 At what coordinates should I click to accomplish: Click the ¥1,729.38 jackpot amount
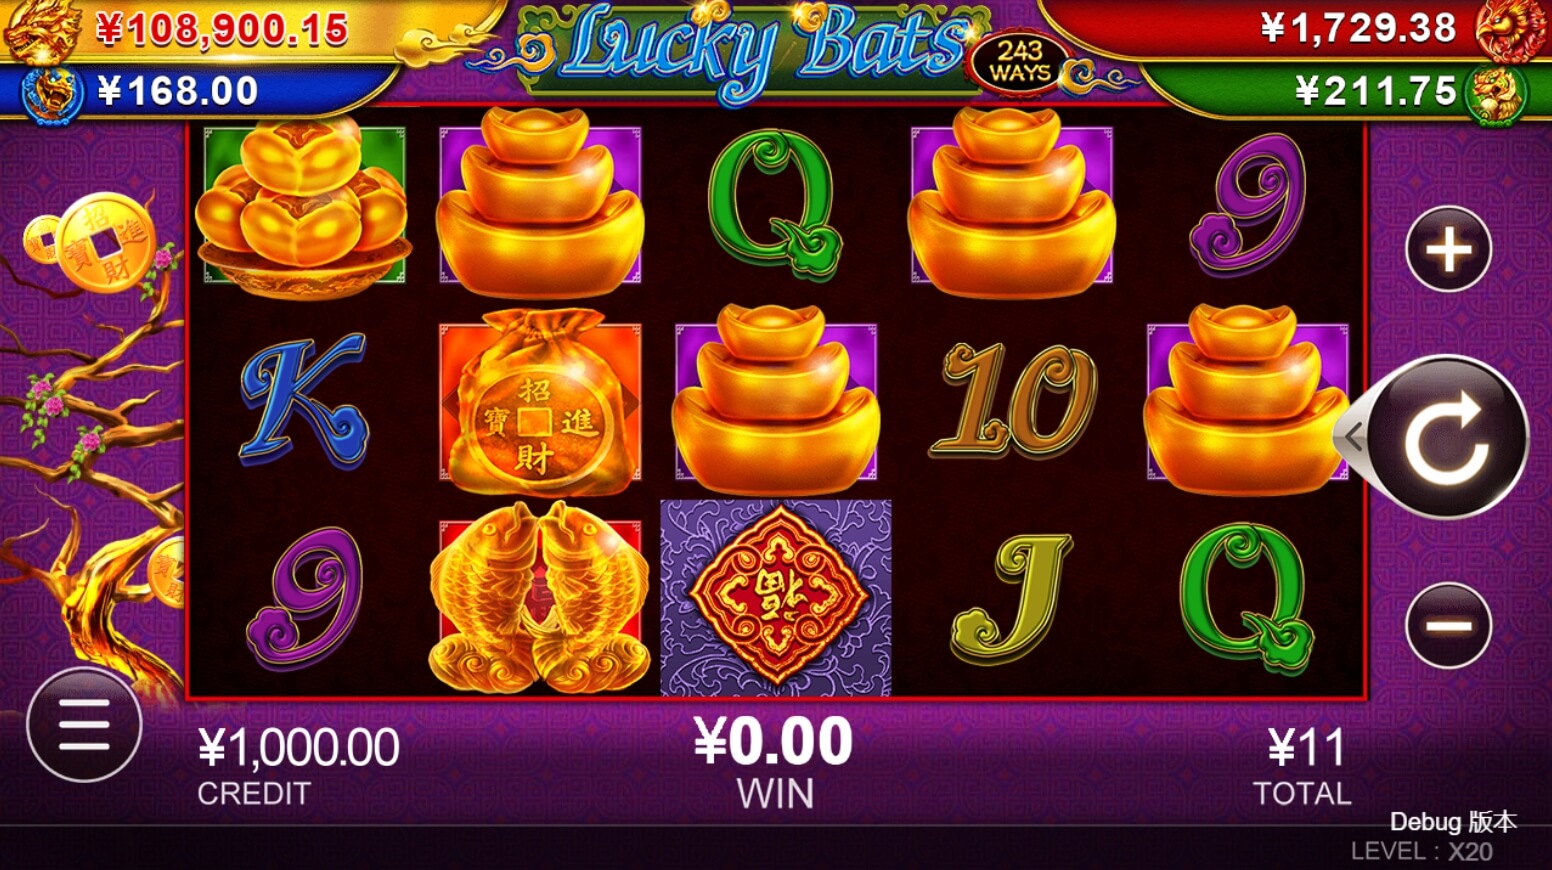(1358, 28)
